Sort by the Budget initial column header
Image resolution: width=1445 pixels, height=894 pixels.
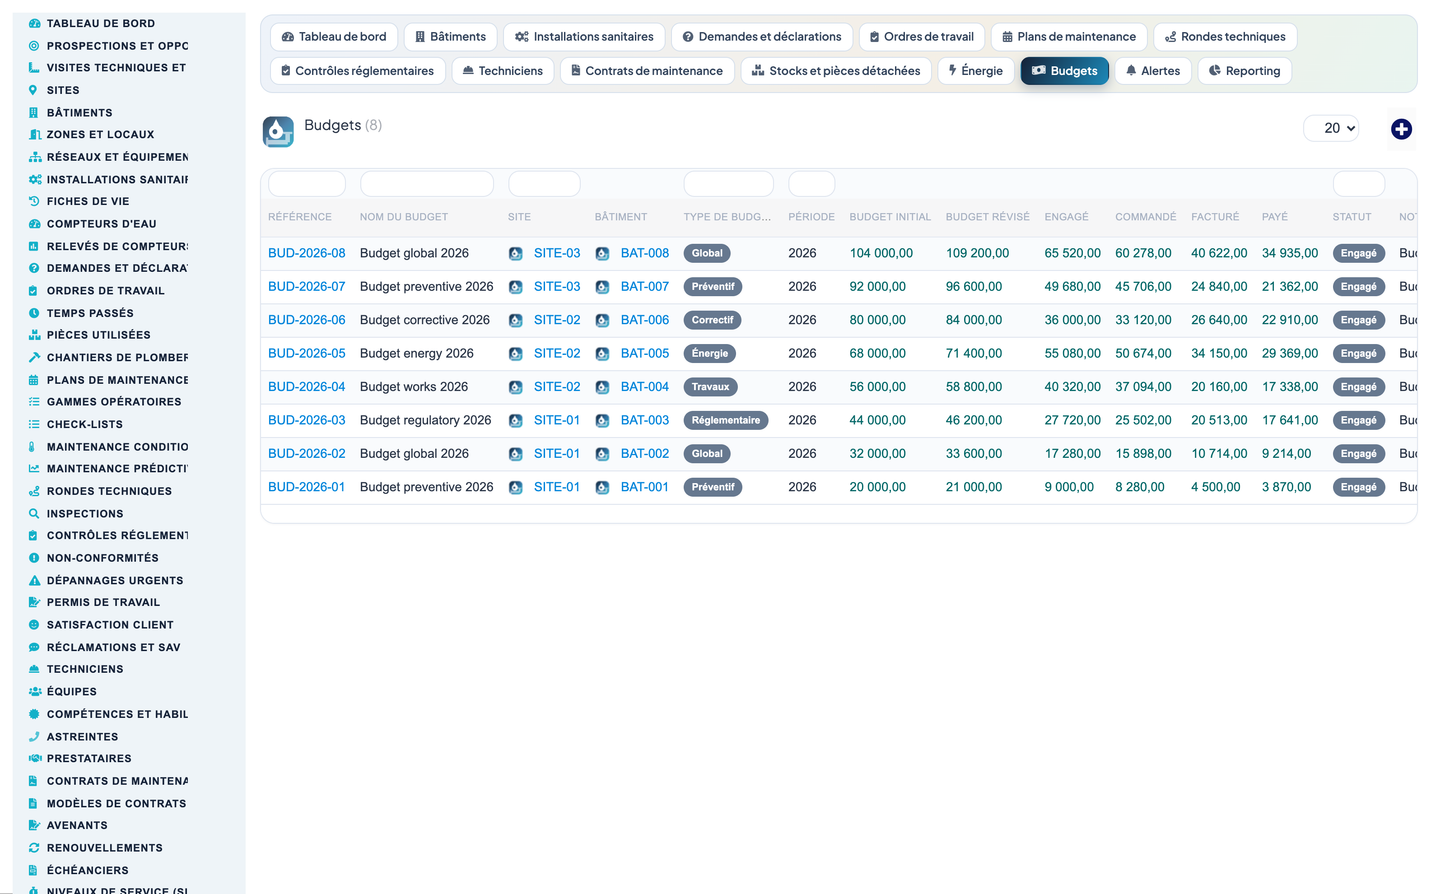pyautogui.click(x=890, y=217)
